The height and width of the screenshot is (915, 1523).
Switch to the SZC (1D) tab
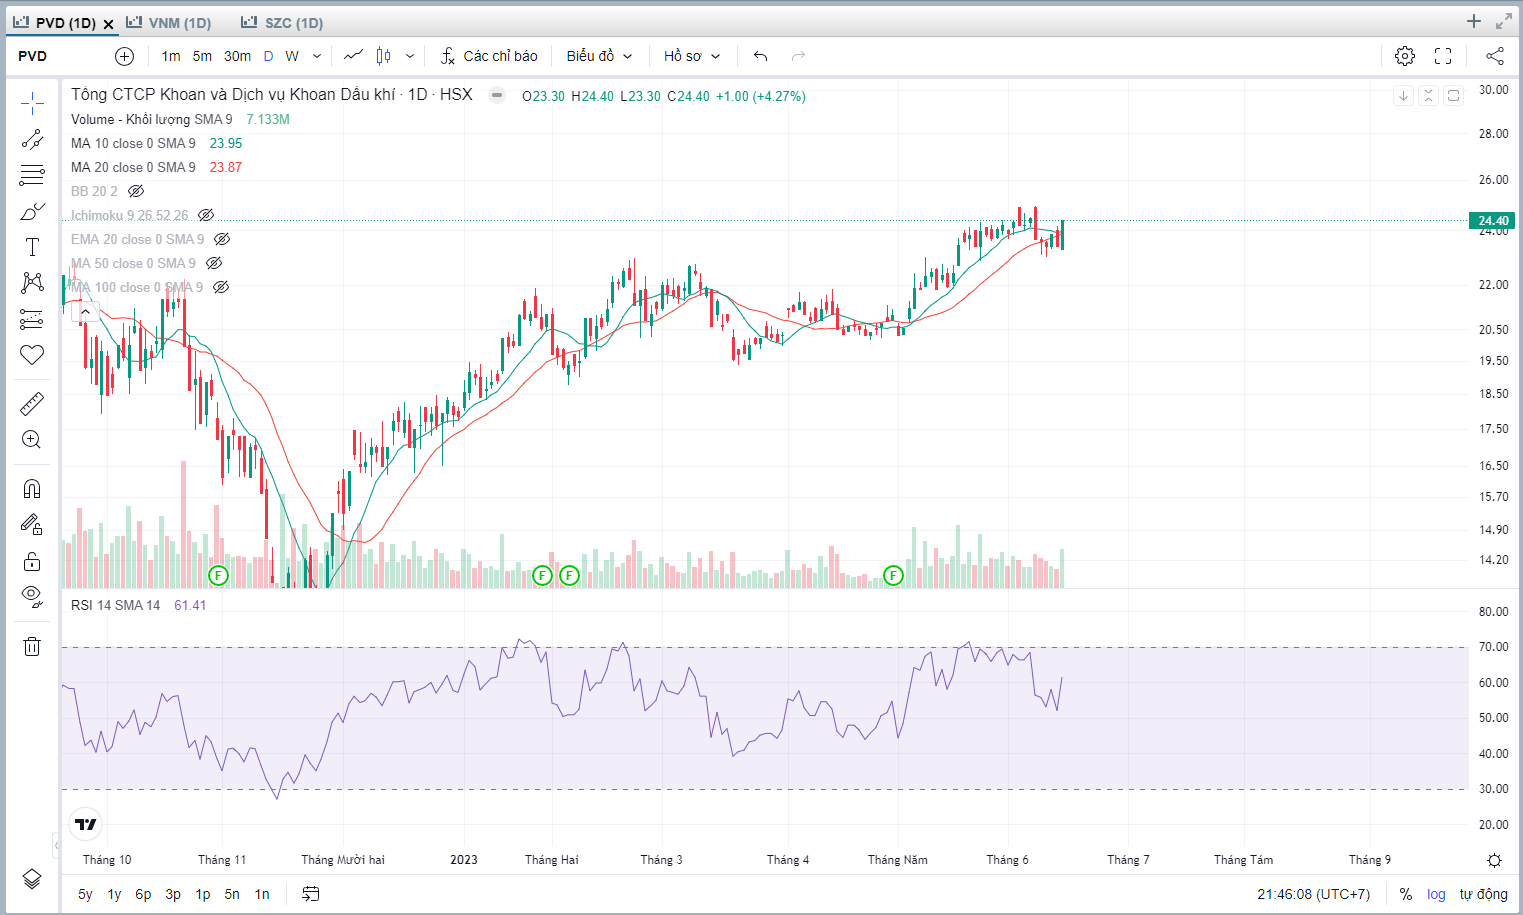click(283, 22)
